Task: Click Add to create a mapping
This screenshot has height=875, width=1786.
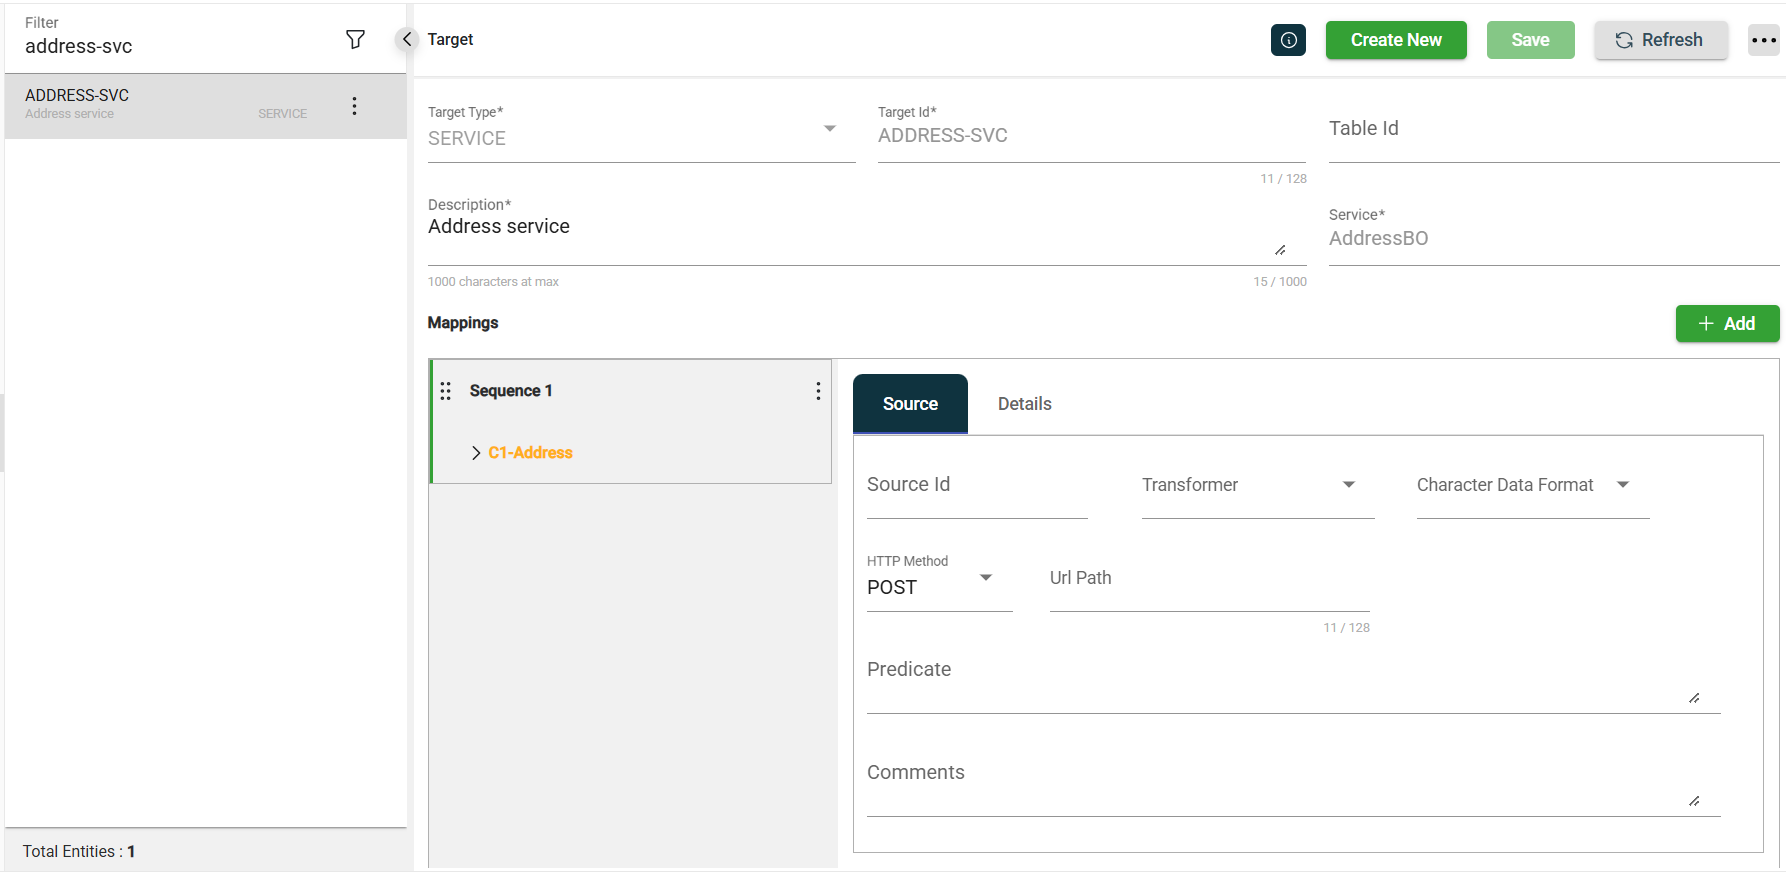Action: coord(1727,324)
